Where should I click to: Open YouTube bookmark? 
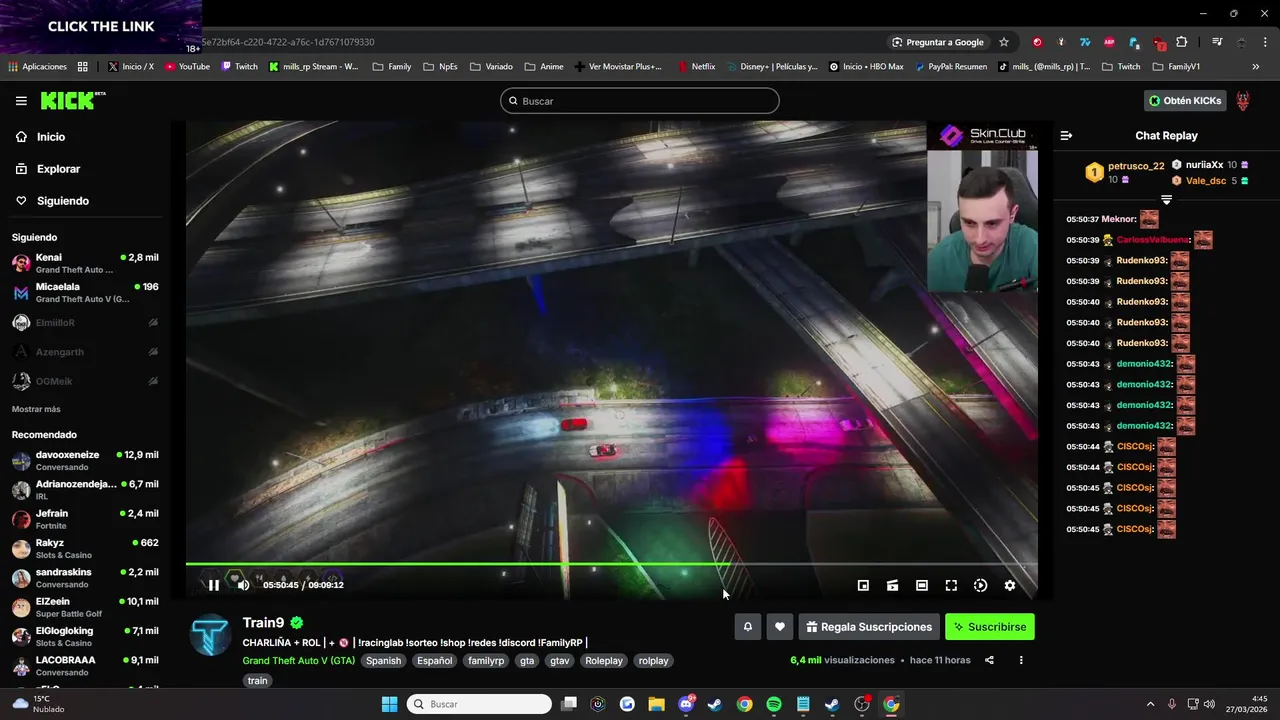(x=187, y=67)
